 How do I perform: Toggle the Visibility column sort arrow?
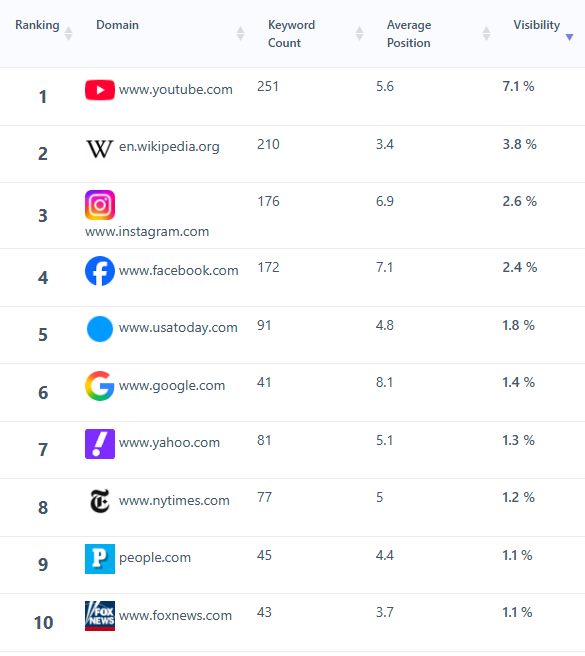tap(569, 37)
